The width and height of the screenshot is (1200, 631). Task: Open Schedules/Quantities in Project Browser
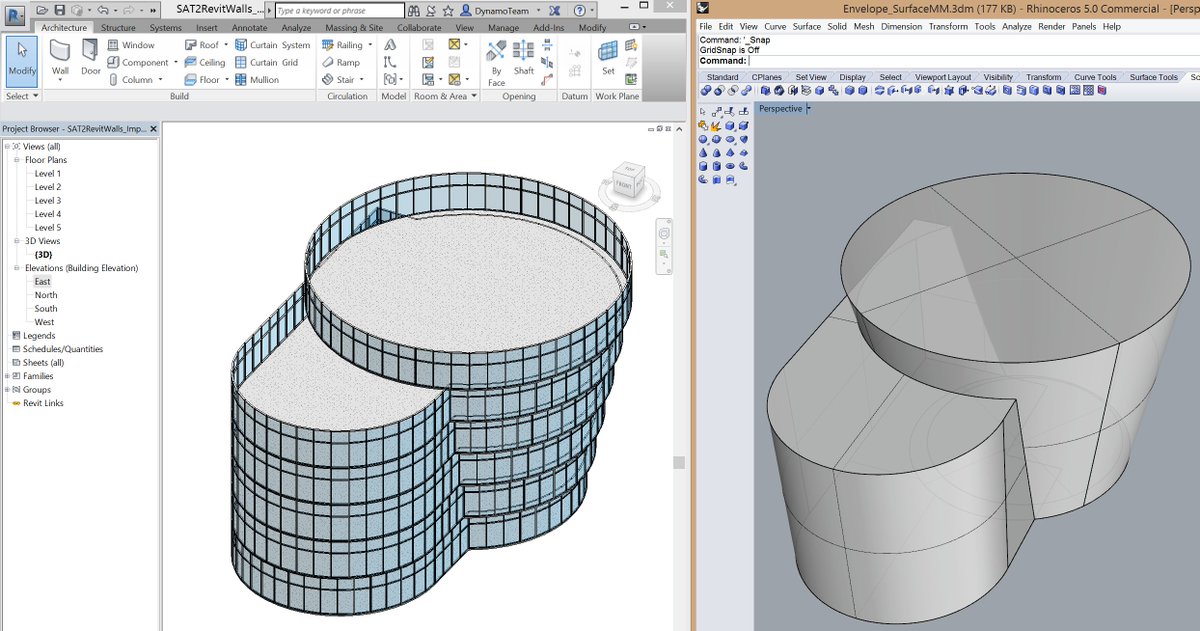click(x=62, y=349)
